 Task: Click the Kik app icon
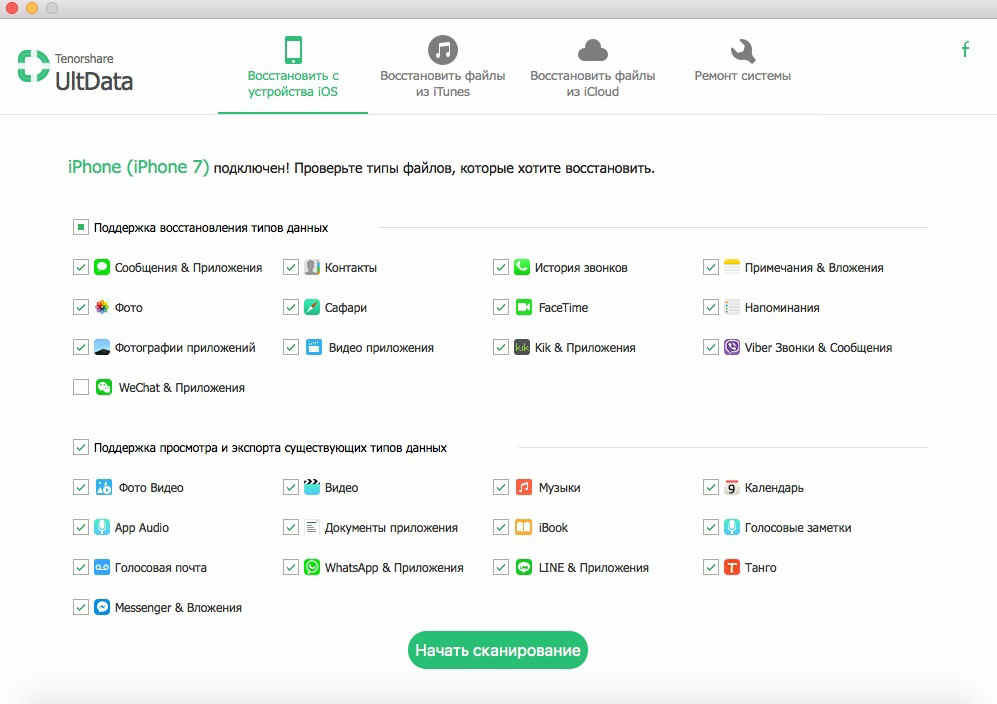tap(522, 348)
